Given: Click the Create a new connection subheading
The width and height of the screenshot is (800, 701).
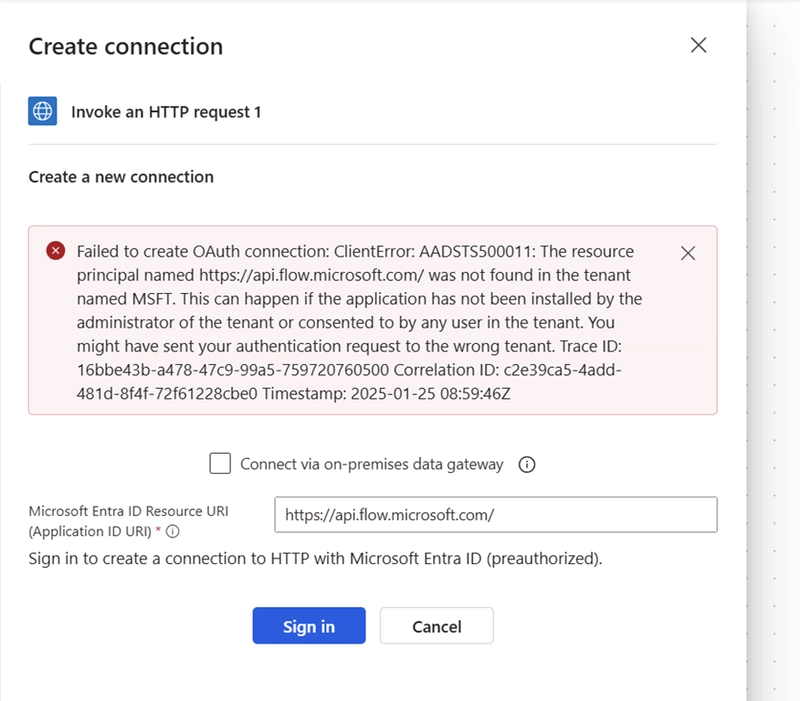Looking at the screenshot, I should tap(121, 177).
